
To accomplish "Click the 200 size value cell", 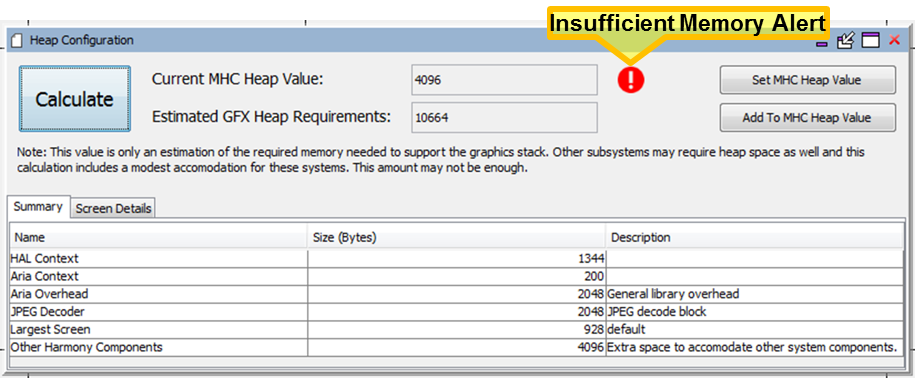I will [456, 276].
